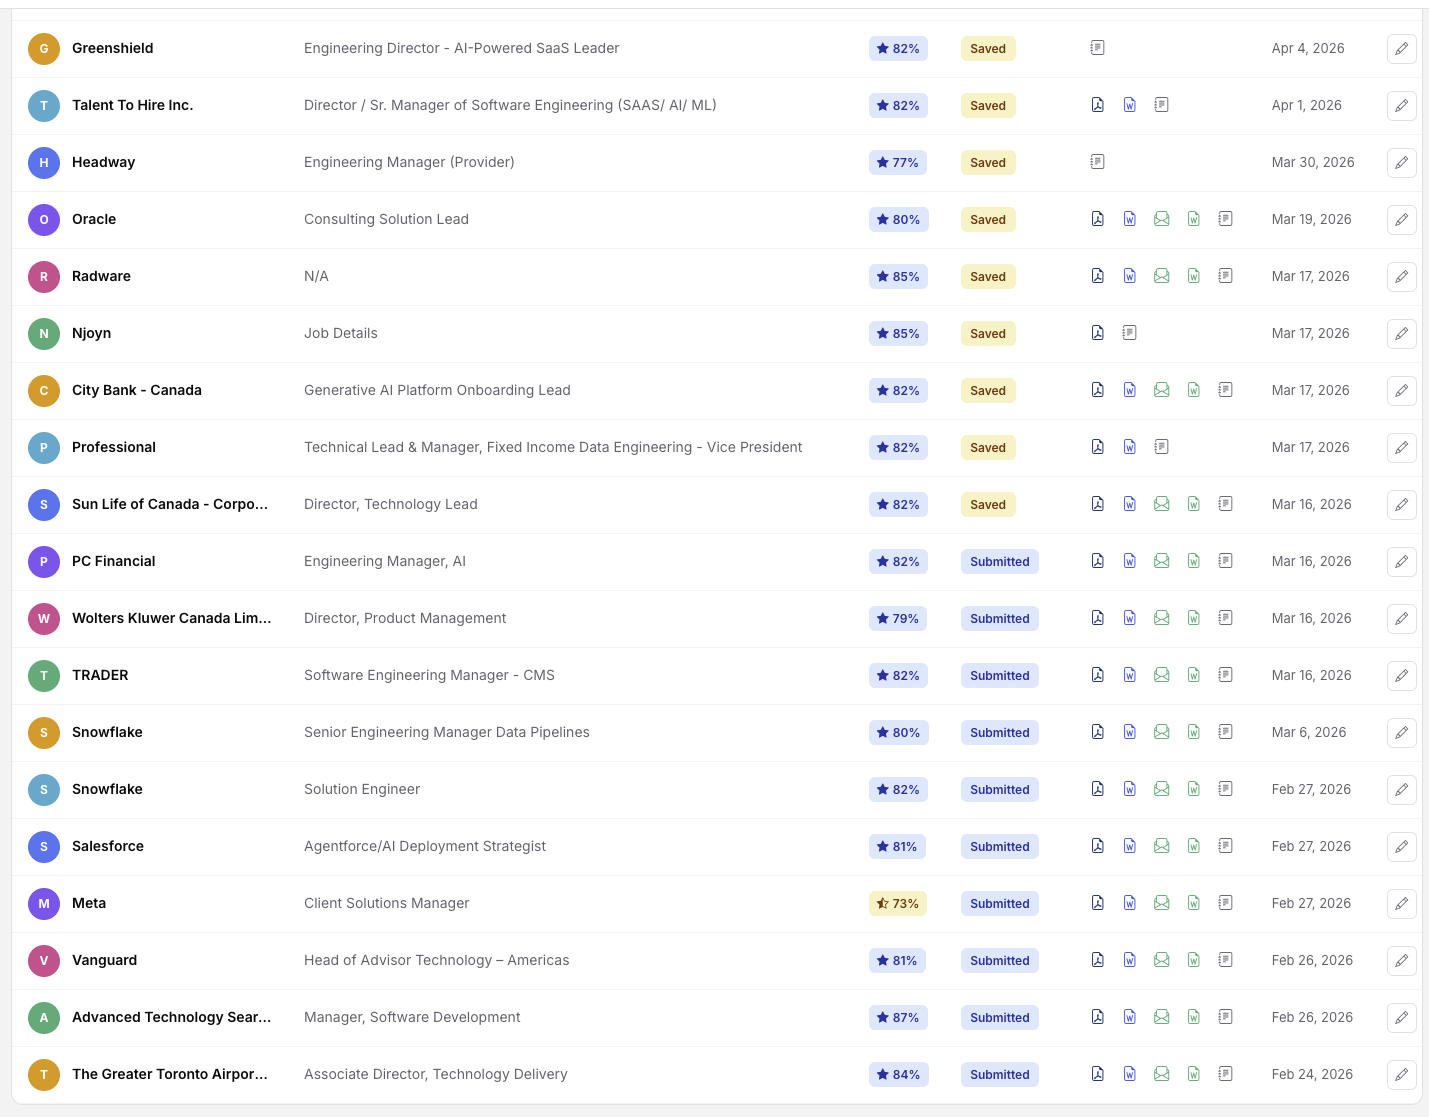
Task: Open the notes icon in the Greenshield row
Action: [x=1097, y=48]
